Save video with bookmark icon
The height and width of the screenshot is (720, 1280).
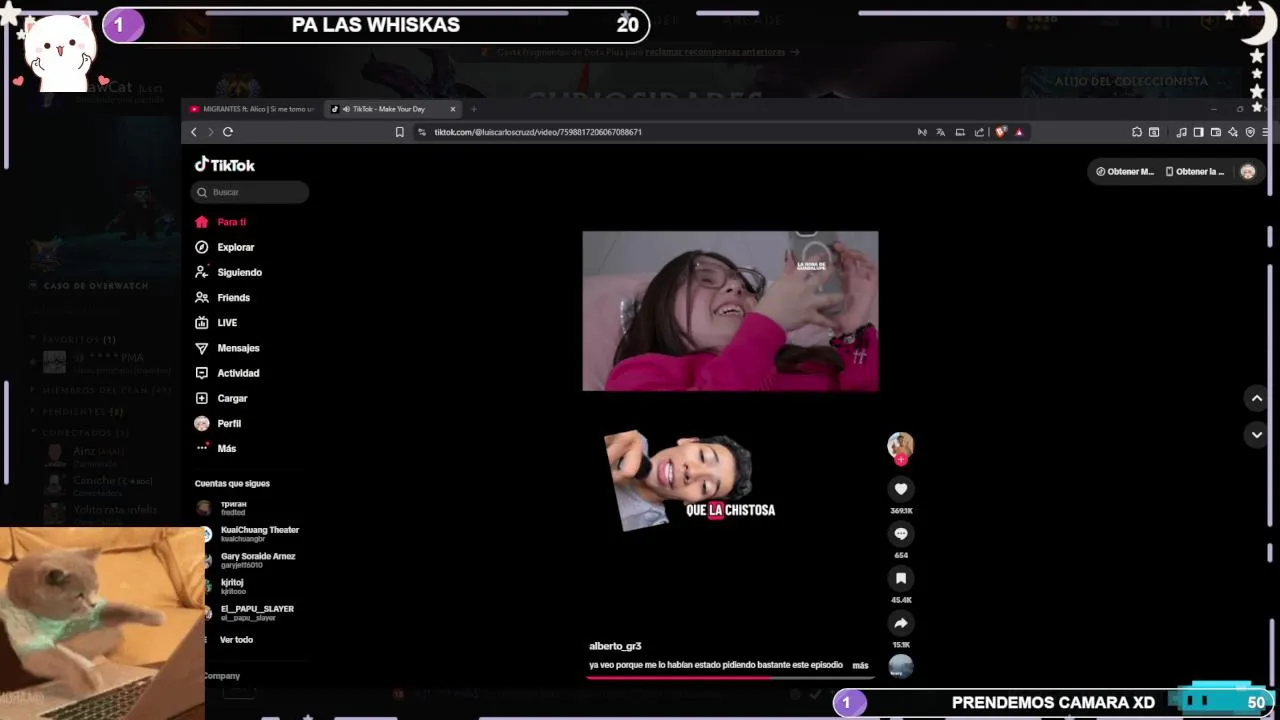coord(901,578)
